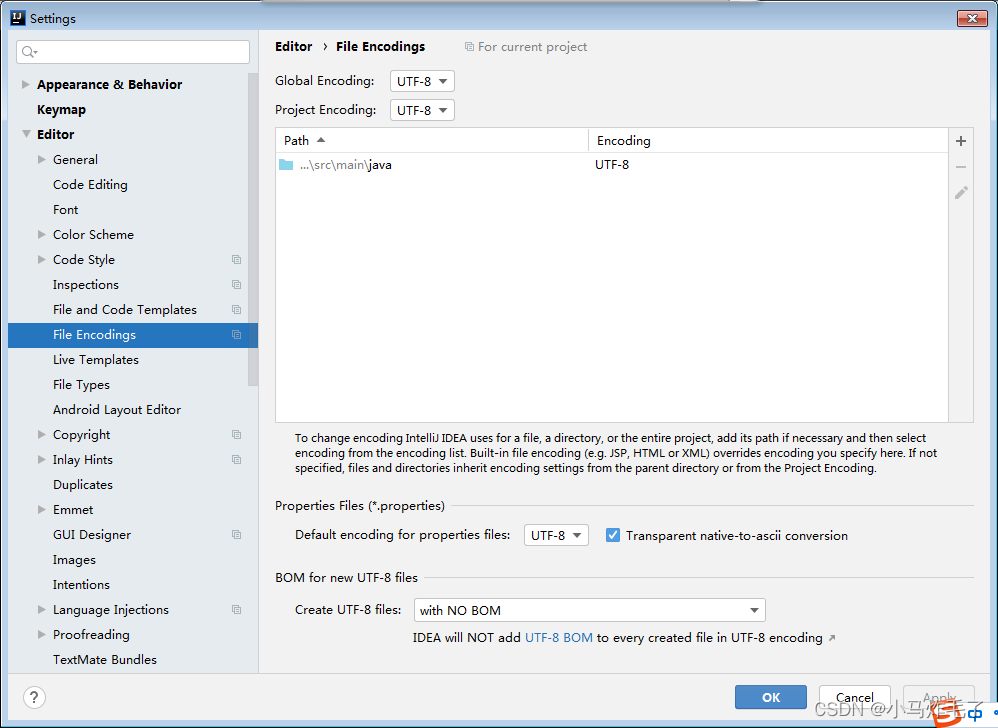The image size is (998, 728).
Task: Expand the Code Style node arrow
Action: (x=41, y=260)
